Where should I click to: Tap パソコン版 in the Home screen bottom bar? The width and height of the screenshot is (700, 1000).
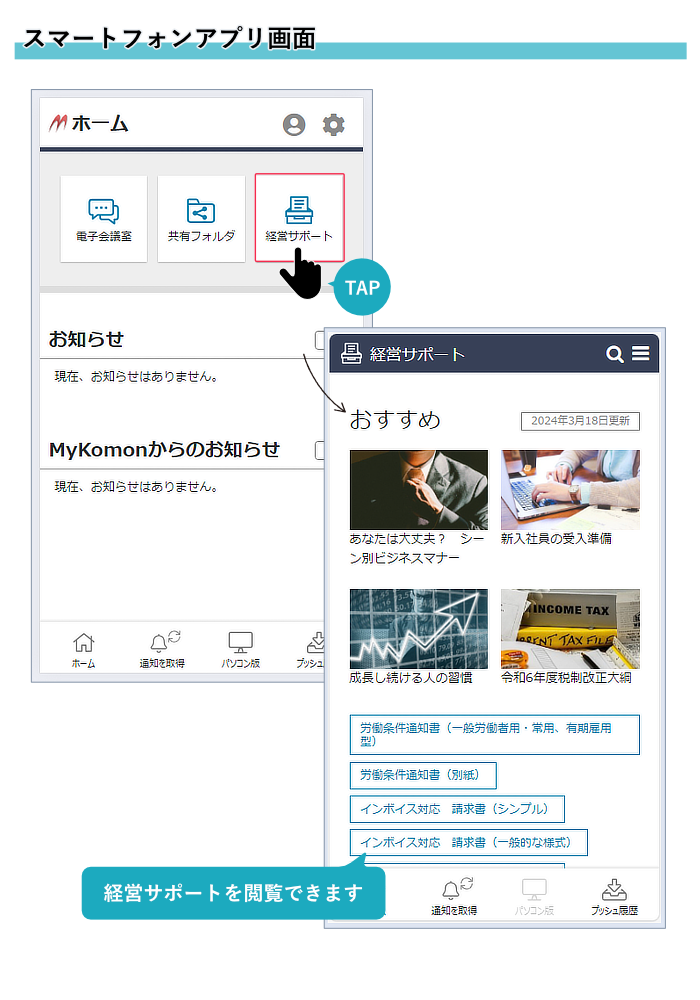pos(240,649)
